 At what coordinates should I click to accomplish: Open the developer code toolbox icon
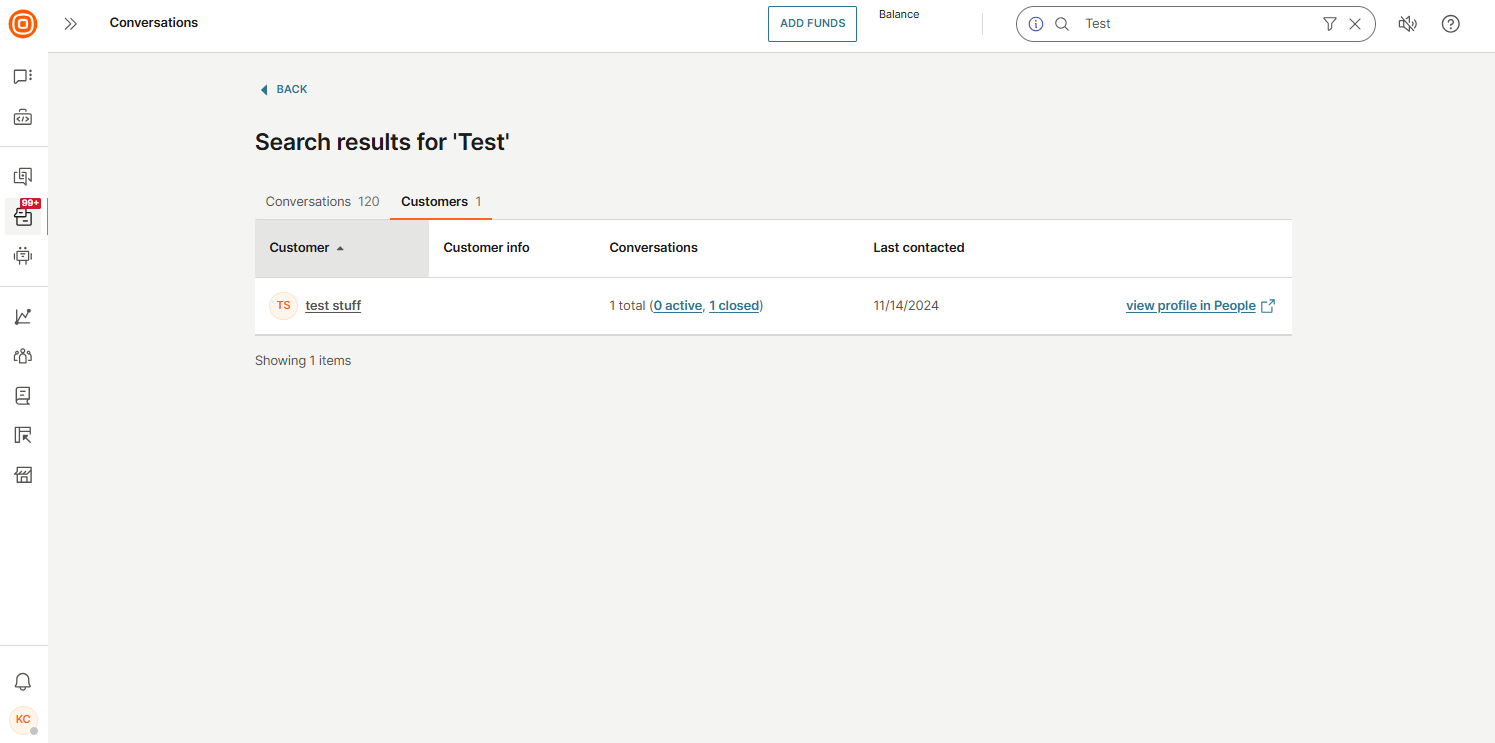click(23, 117)
